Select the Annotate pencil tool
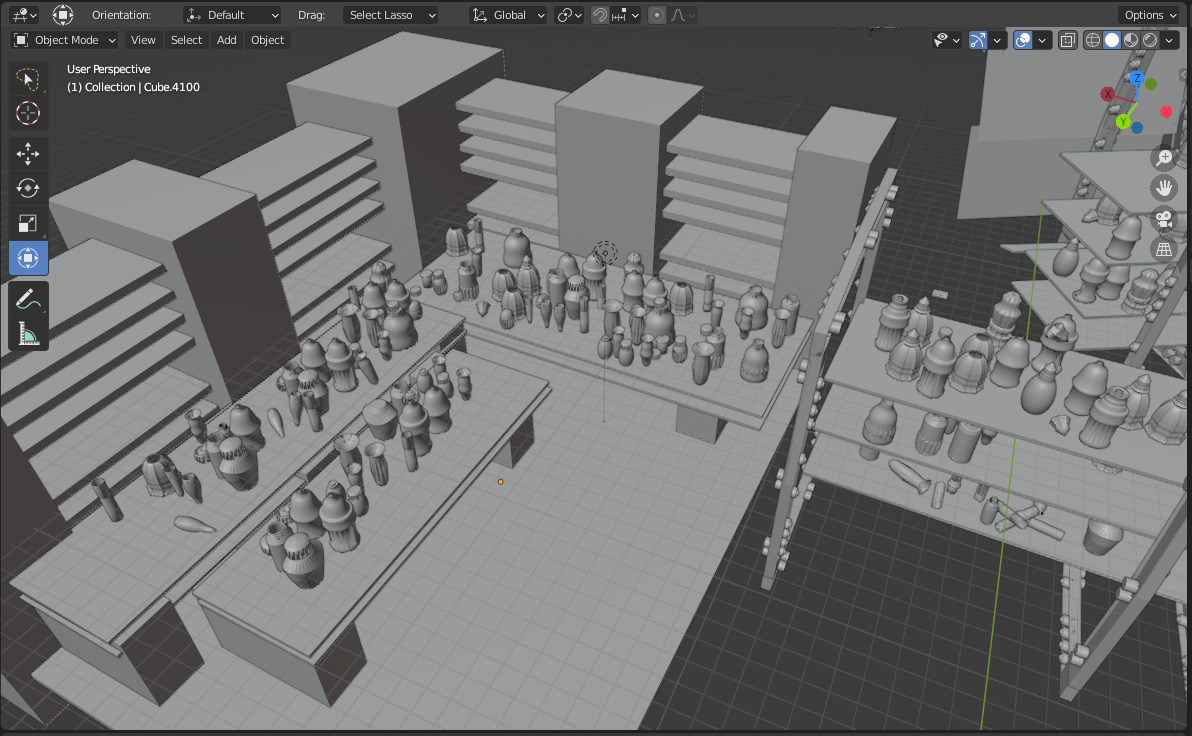This screenshot has width=1192, height=736. pos(28,299)
